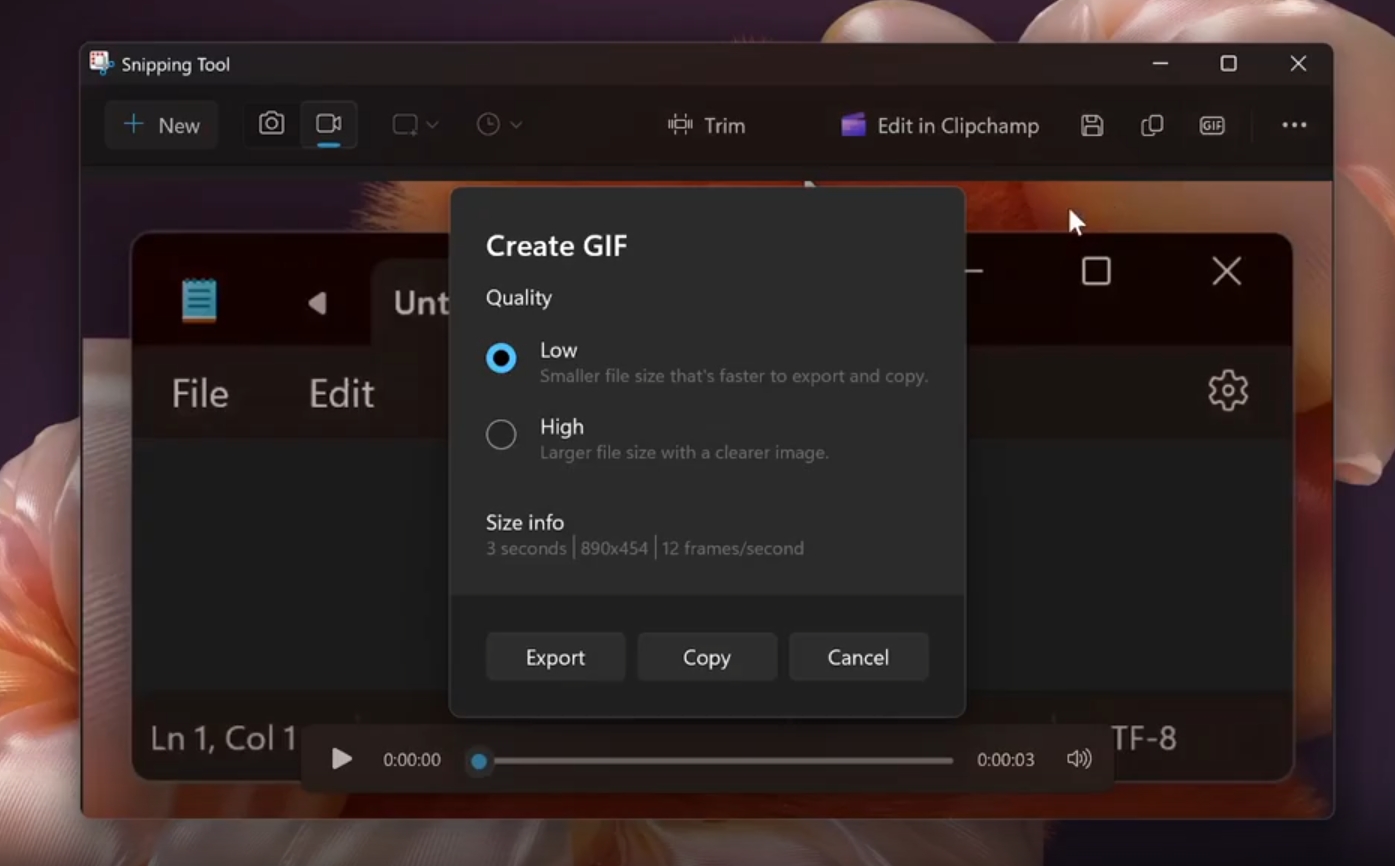Screen dimensions: 1395x866
Task: Select the Low quality radio option
Action: (x=501, y=358)
